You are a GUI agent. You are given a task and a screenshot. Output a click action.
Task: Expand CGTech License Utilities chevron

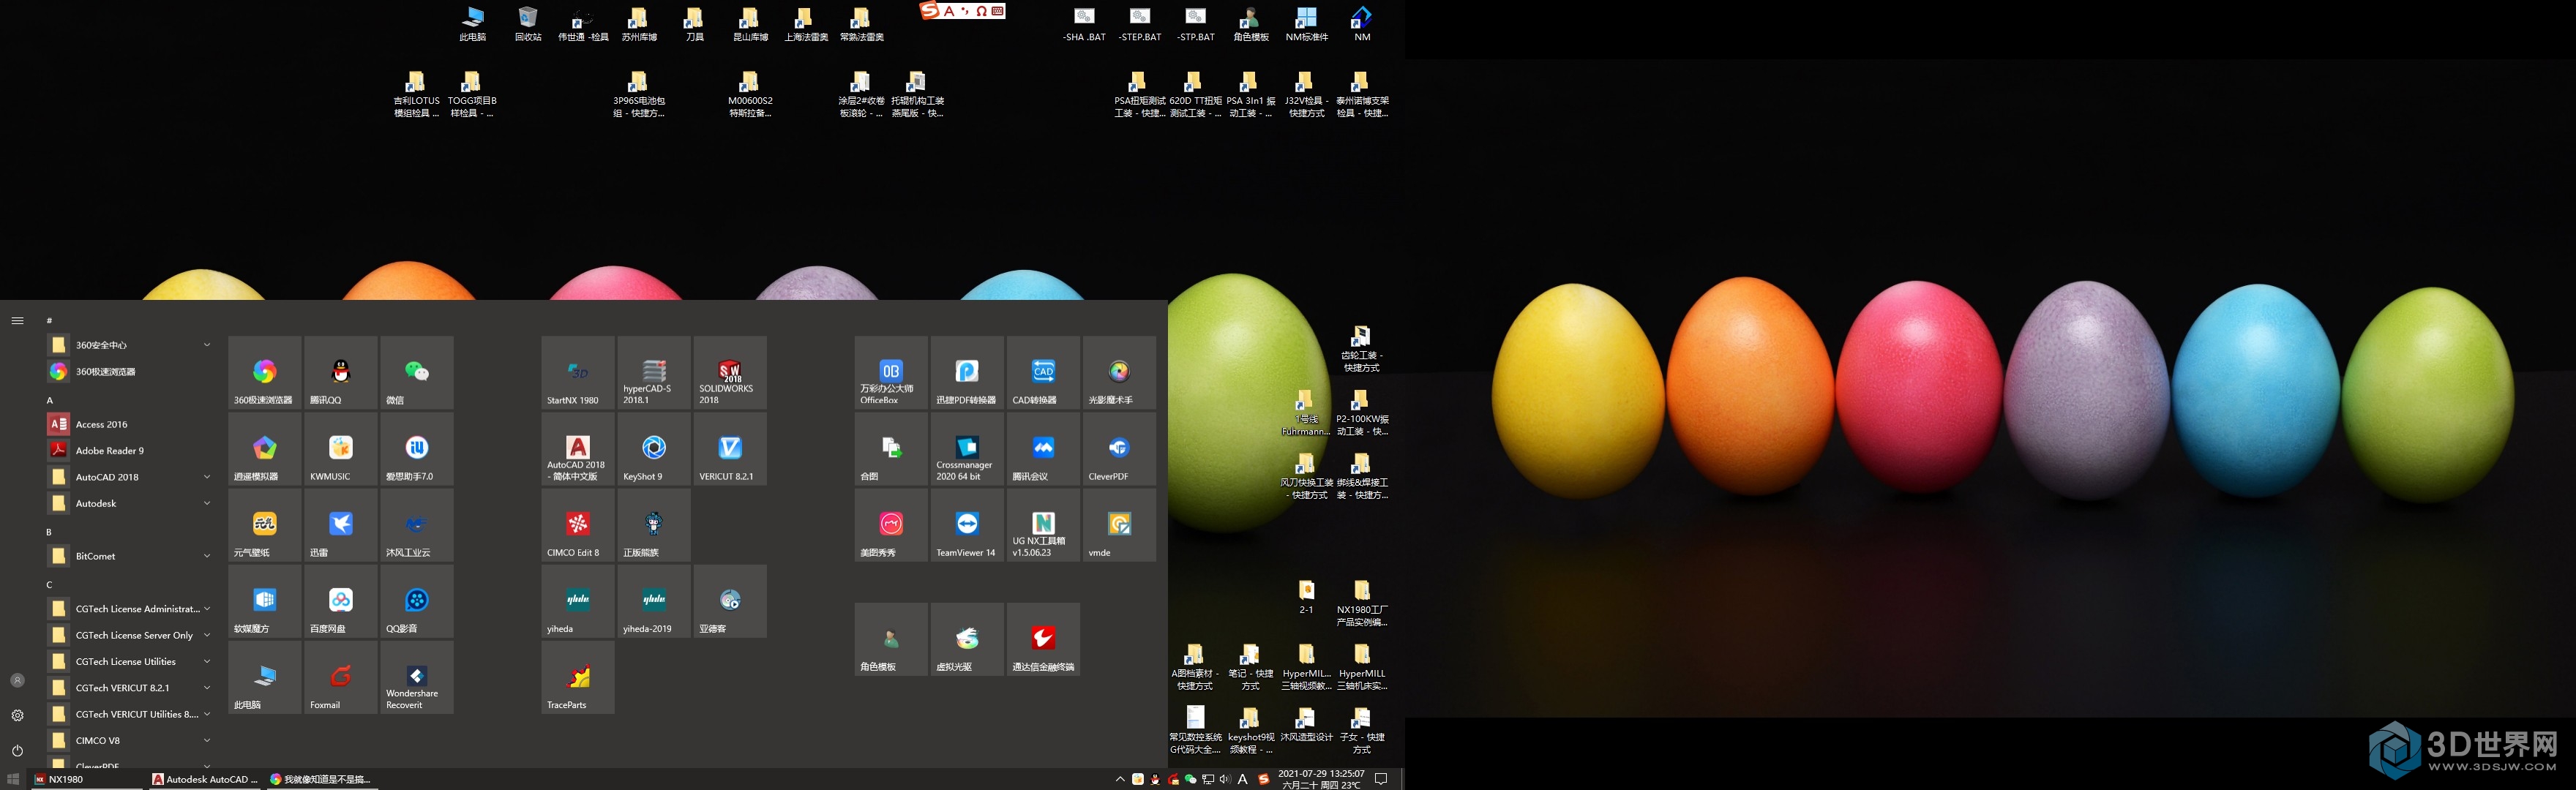(207, 661)
